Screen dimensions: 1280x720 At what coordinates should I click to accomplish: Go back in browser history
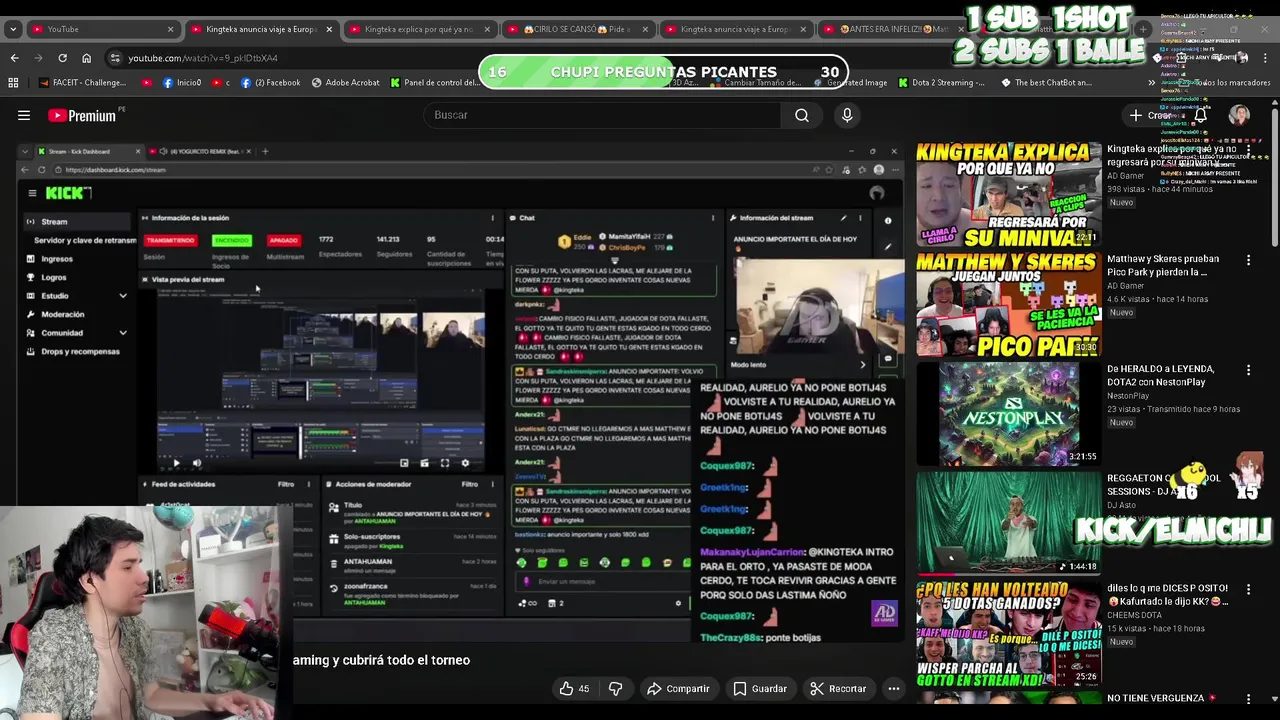[x=14, y=58]
